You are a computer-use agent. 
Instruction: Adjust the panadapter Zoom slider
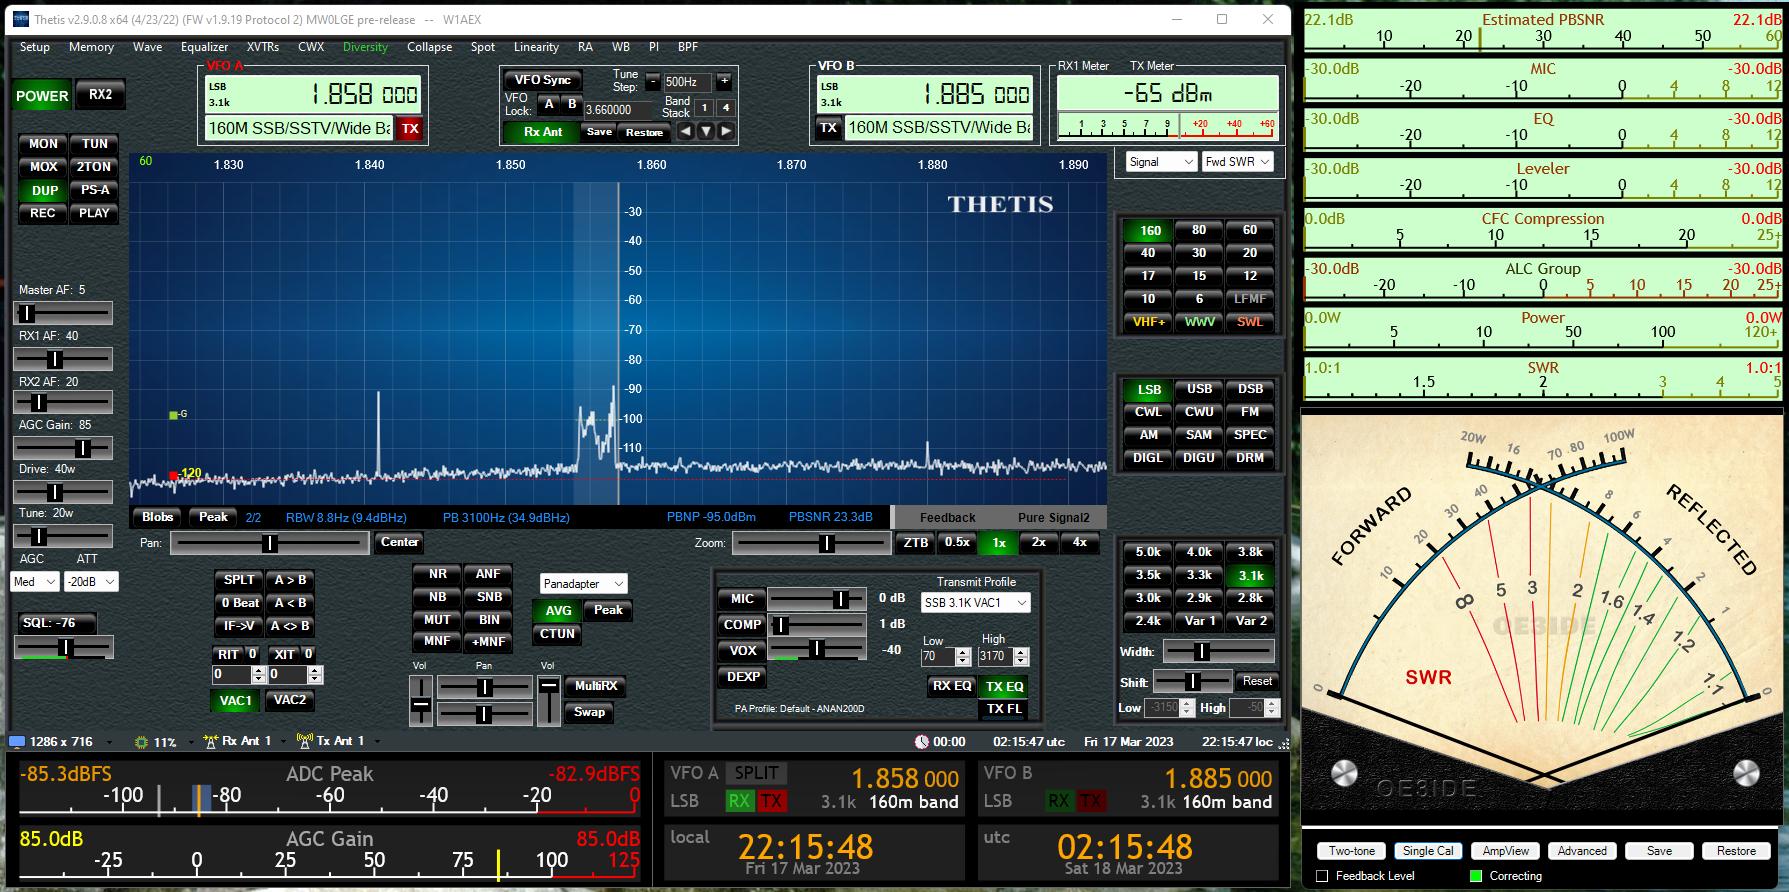811,543
